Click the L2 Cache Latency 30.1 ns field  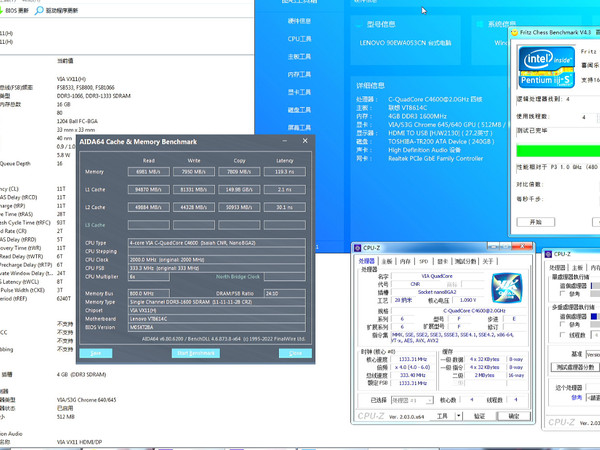[x=285, y=207]
